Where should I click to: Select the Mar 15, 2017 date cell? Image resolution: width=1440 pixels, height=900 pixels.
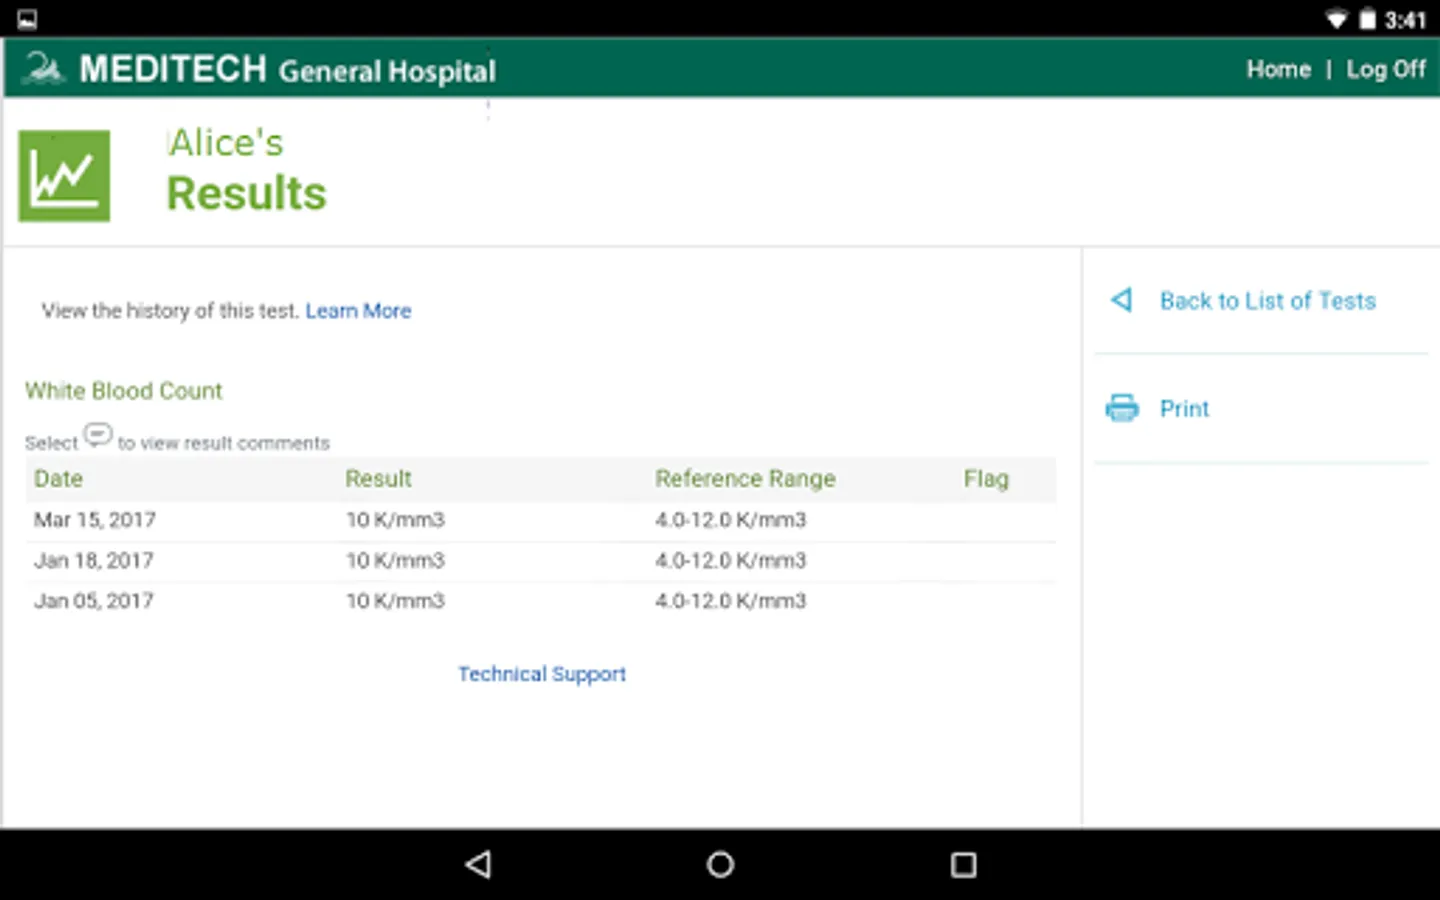point(95,520)
